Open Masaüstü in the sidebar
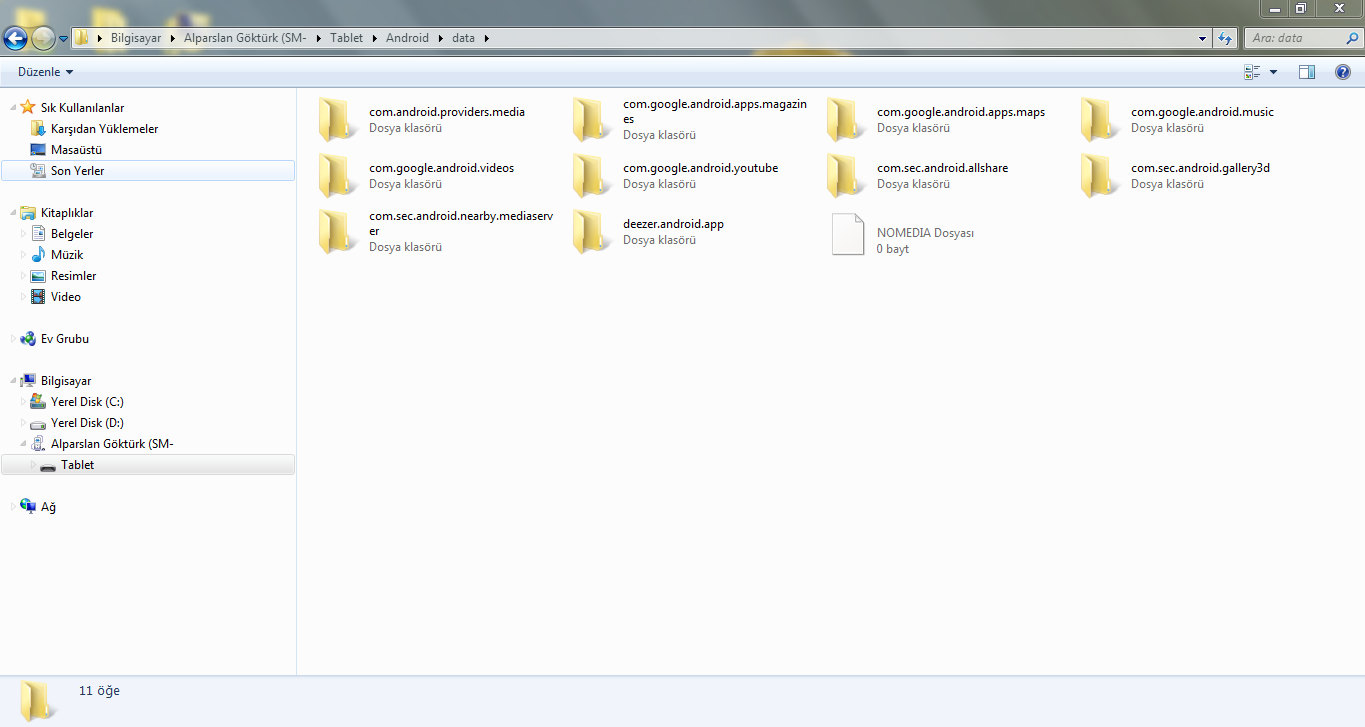This screenshot has width=1365, height=727. [x=76, y=149]
